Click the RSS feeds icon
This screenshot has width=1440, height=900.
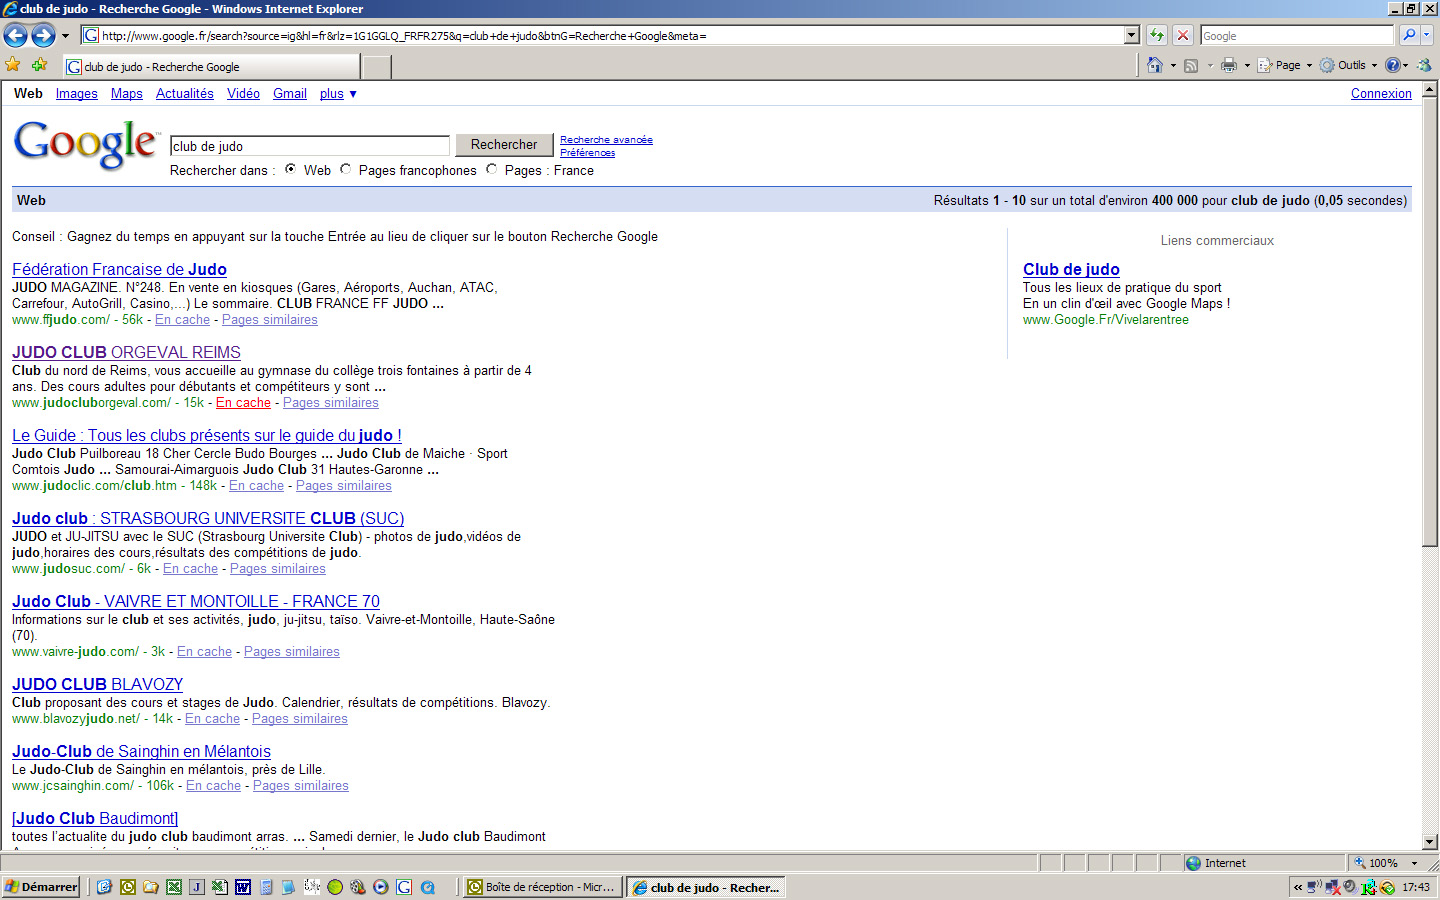[x=1191, y=65]
